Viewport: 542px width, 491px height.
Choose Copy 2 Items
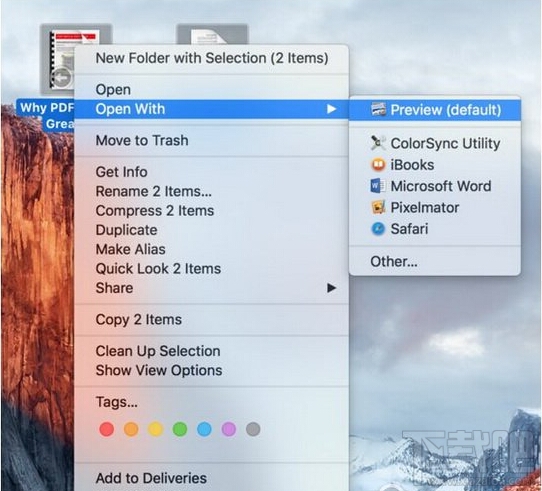(212, 319)
